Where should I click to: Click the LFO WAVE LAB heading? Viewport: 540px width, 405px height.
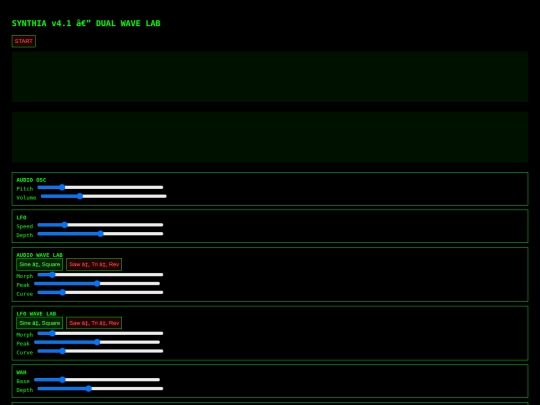[x=36, y=314]
